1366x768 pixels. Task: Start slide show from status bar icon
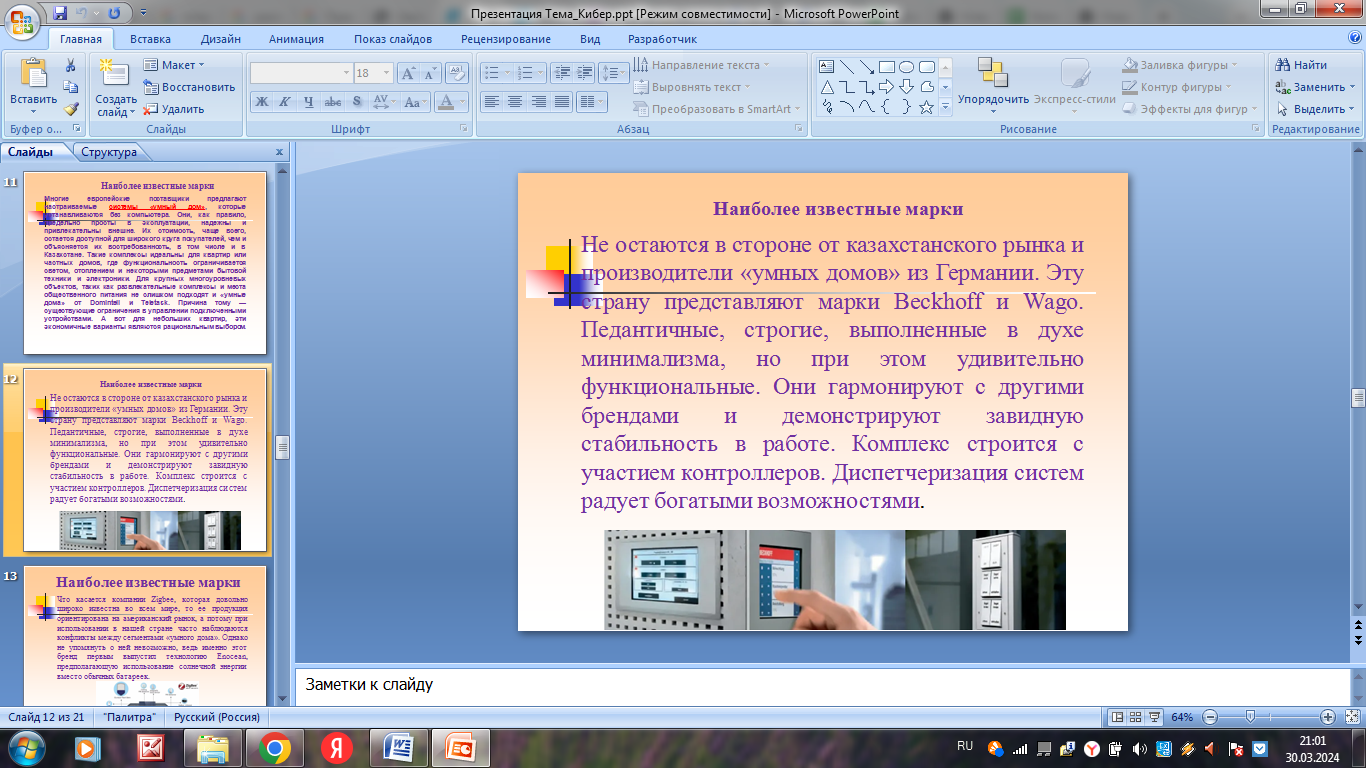(x=1155, y=717)
